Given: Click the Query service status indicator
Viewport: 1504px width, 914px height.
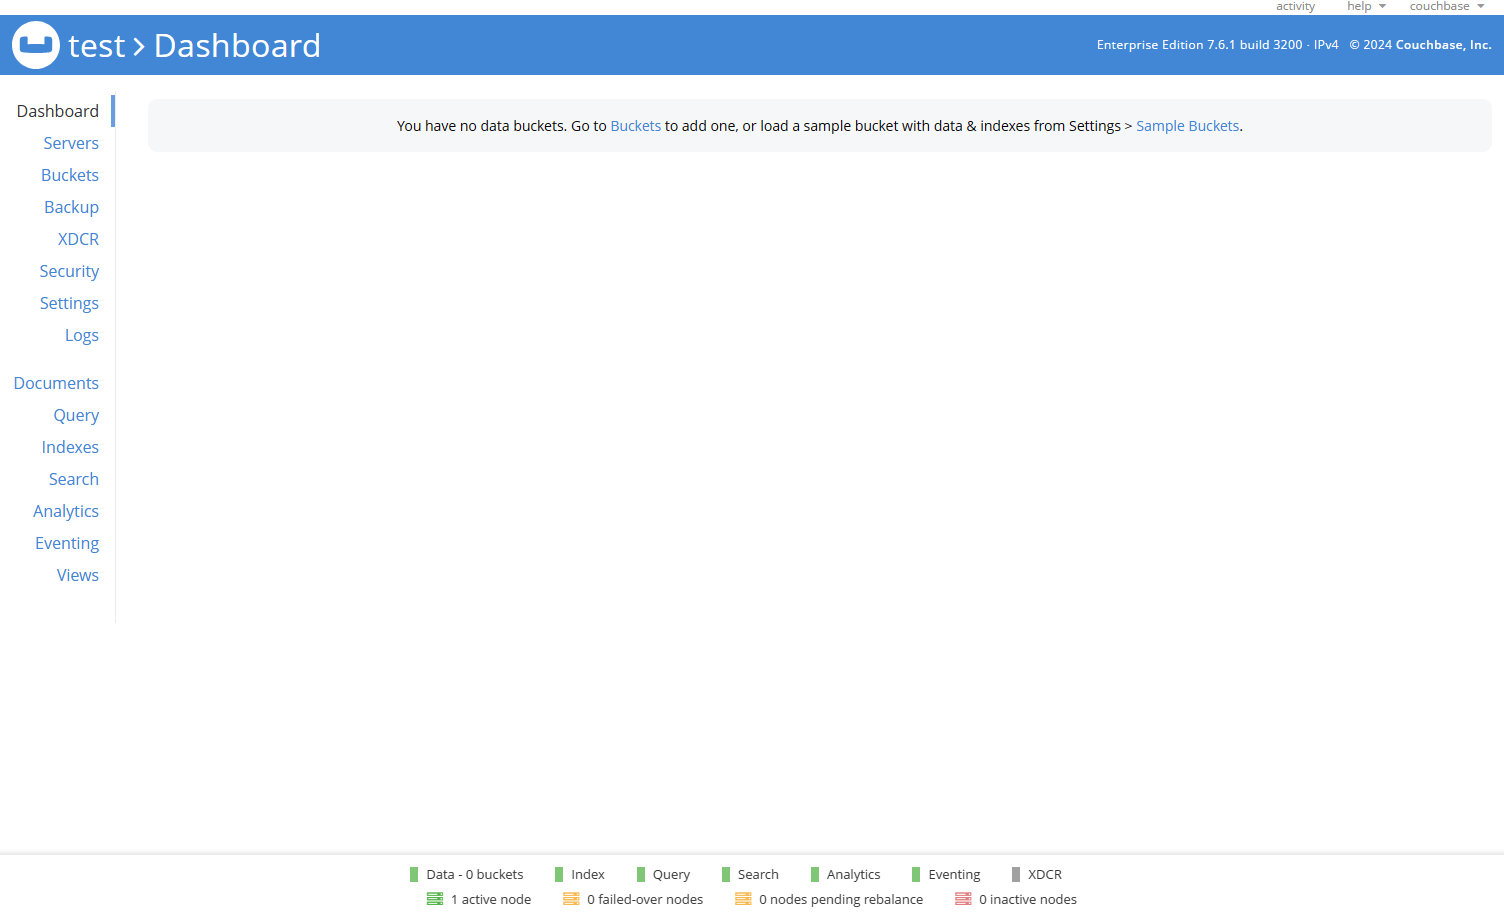Looking at the screenshot, I should click(x=640, y=874).
